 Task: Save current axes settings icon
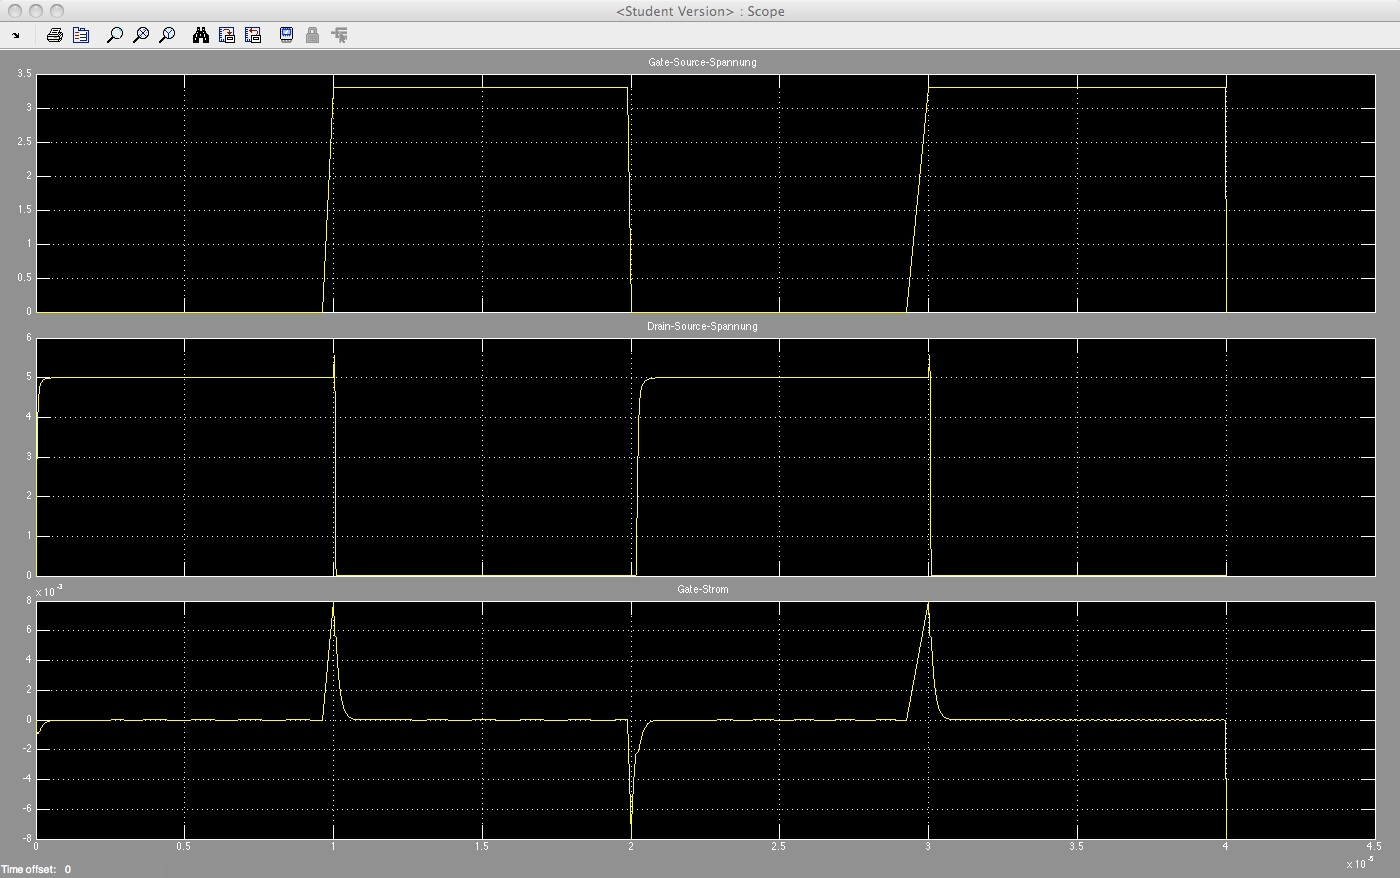(227, 35)
